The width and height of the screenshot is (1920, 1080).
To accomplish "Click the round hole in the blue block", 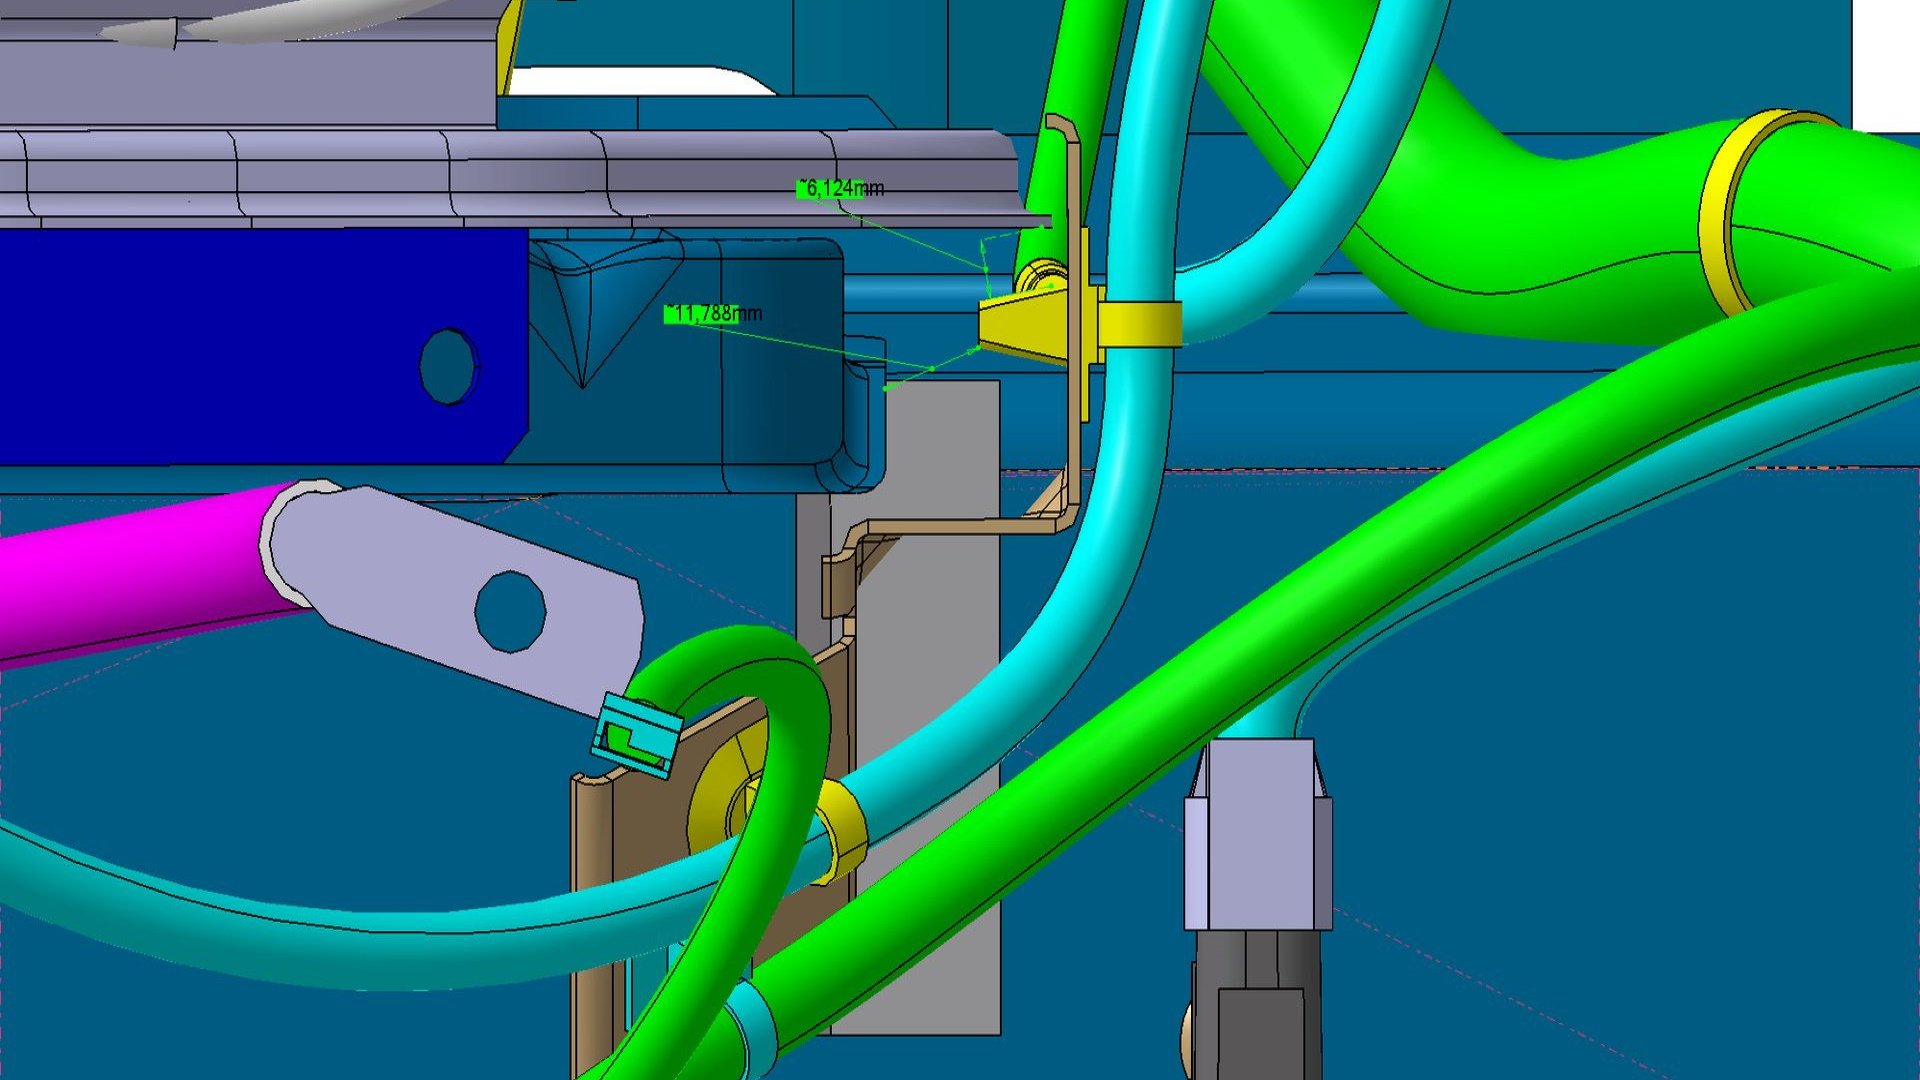I will coord(447,366).
